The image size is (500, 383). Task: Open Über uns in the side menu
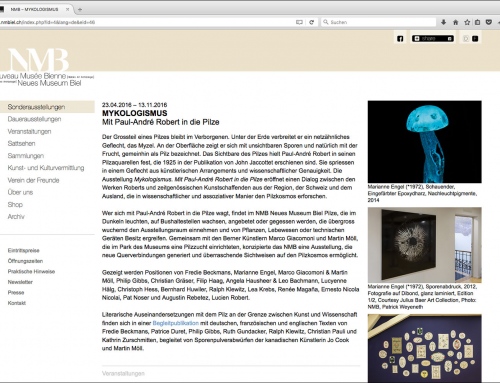tap(20, 192)
